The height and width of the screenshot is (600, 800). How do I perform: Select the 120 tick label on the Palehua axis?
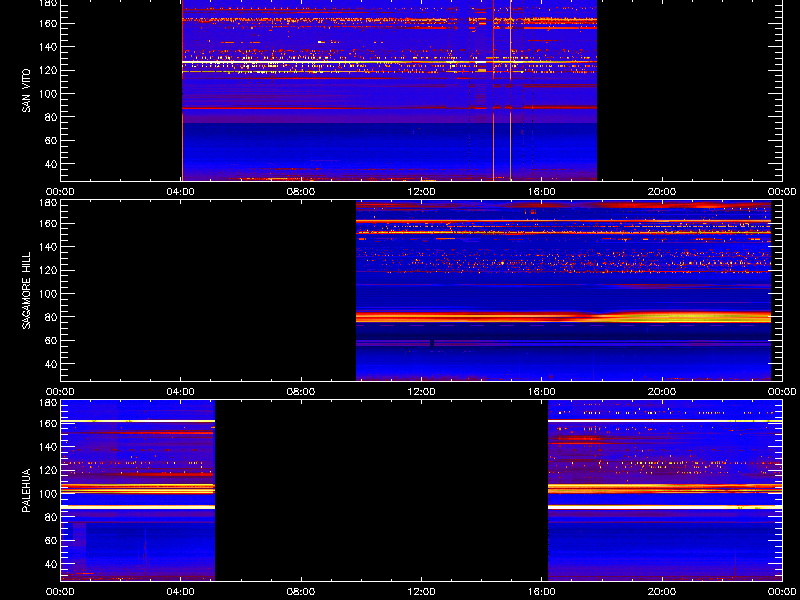(49, 470)
